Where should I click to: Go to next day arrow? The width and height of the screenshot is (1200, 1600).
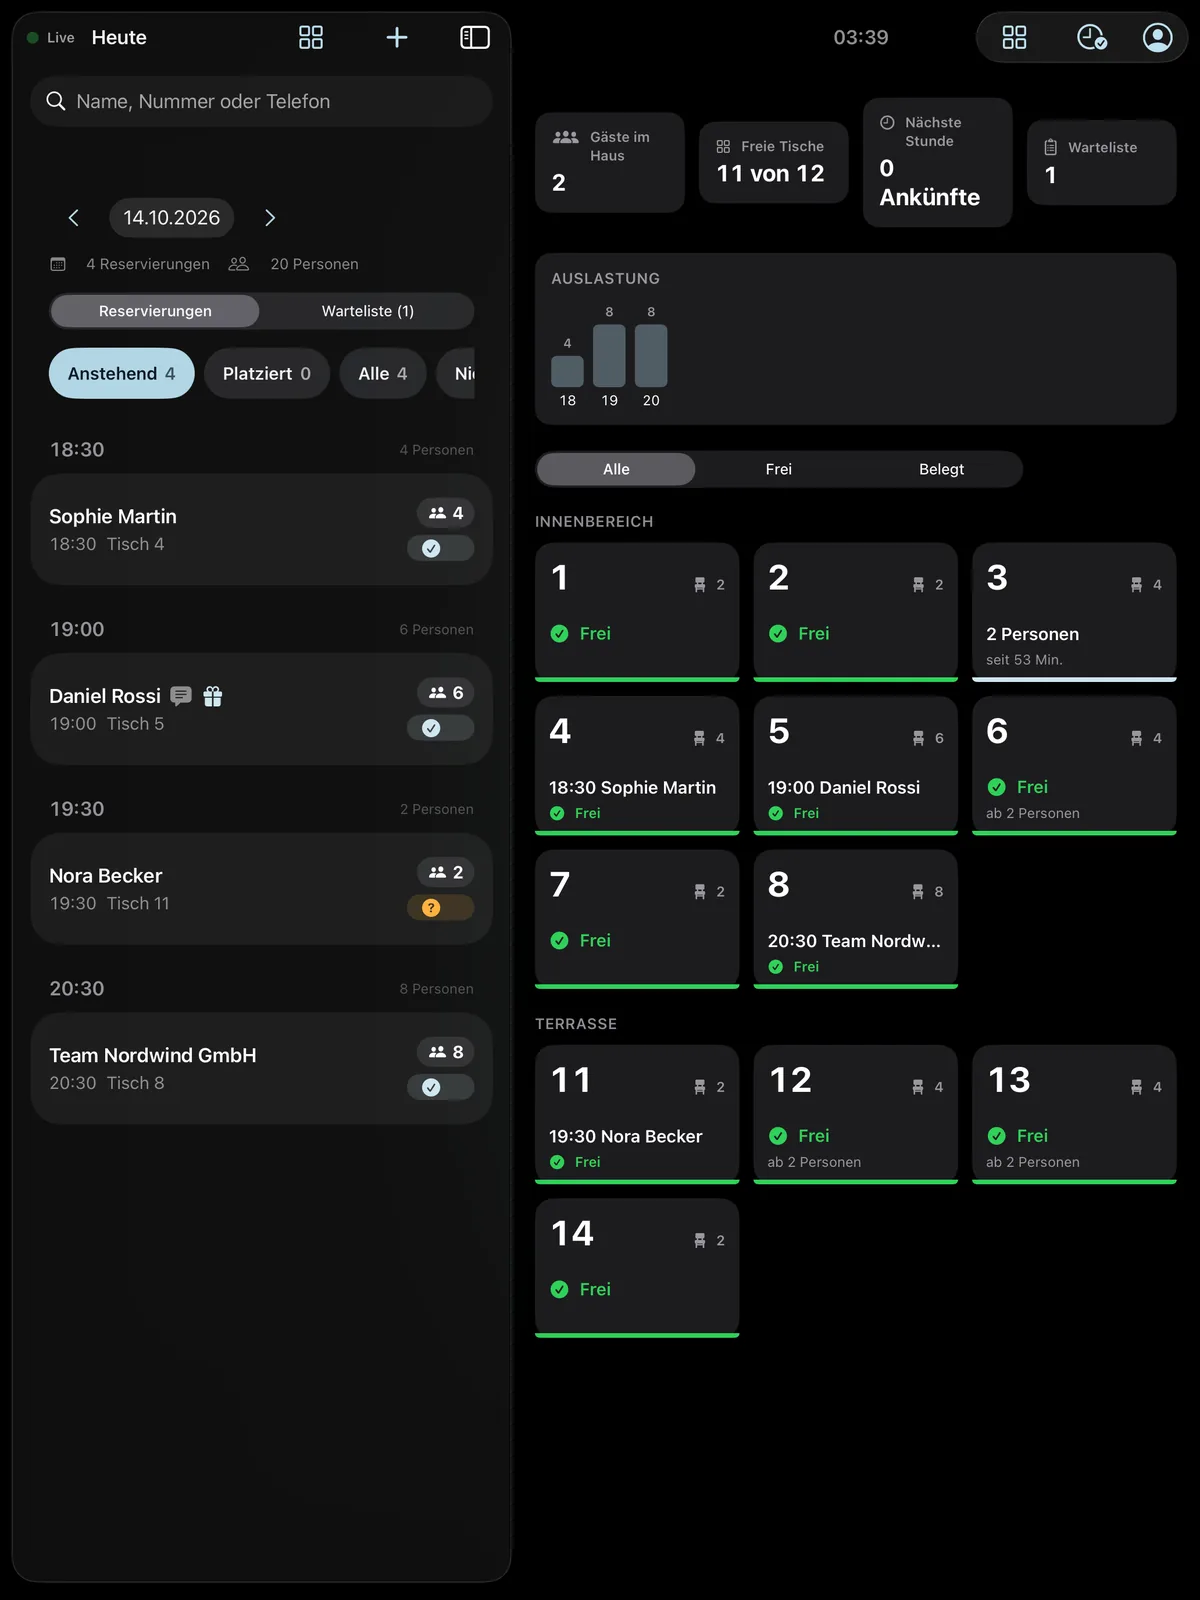tap(270, 218)
